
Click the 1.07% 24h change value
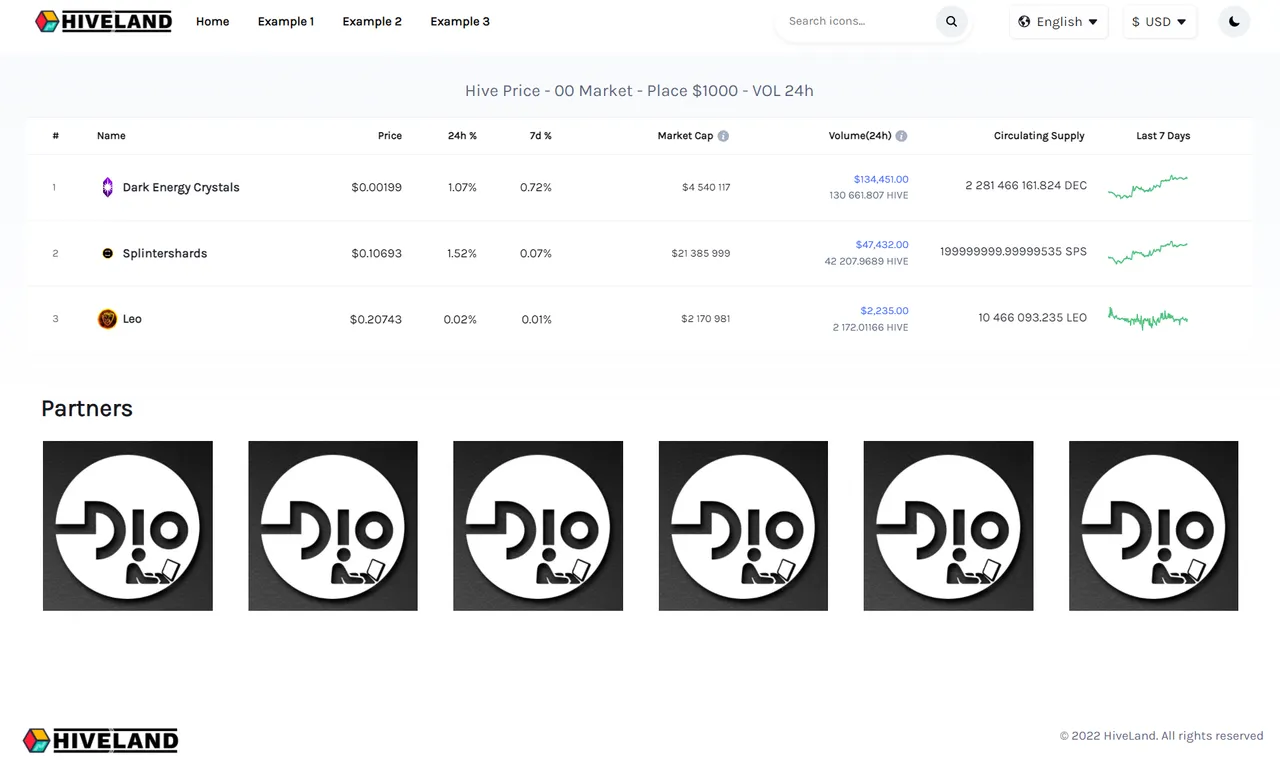[x=462, y=187]
